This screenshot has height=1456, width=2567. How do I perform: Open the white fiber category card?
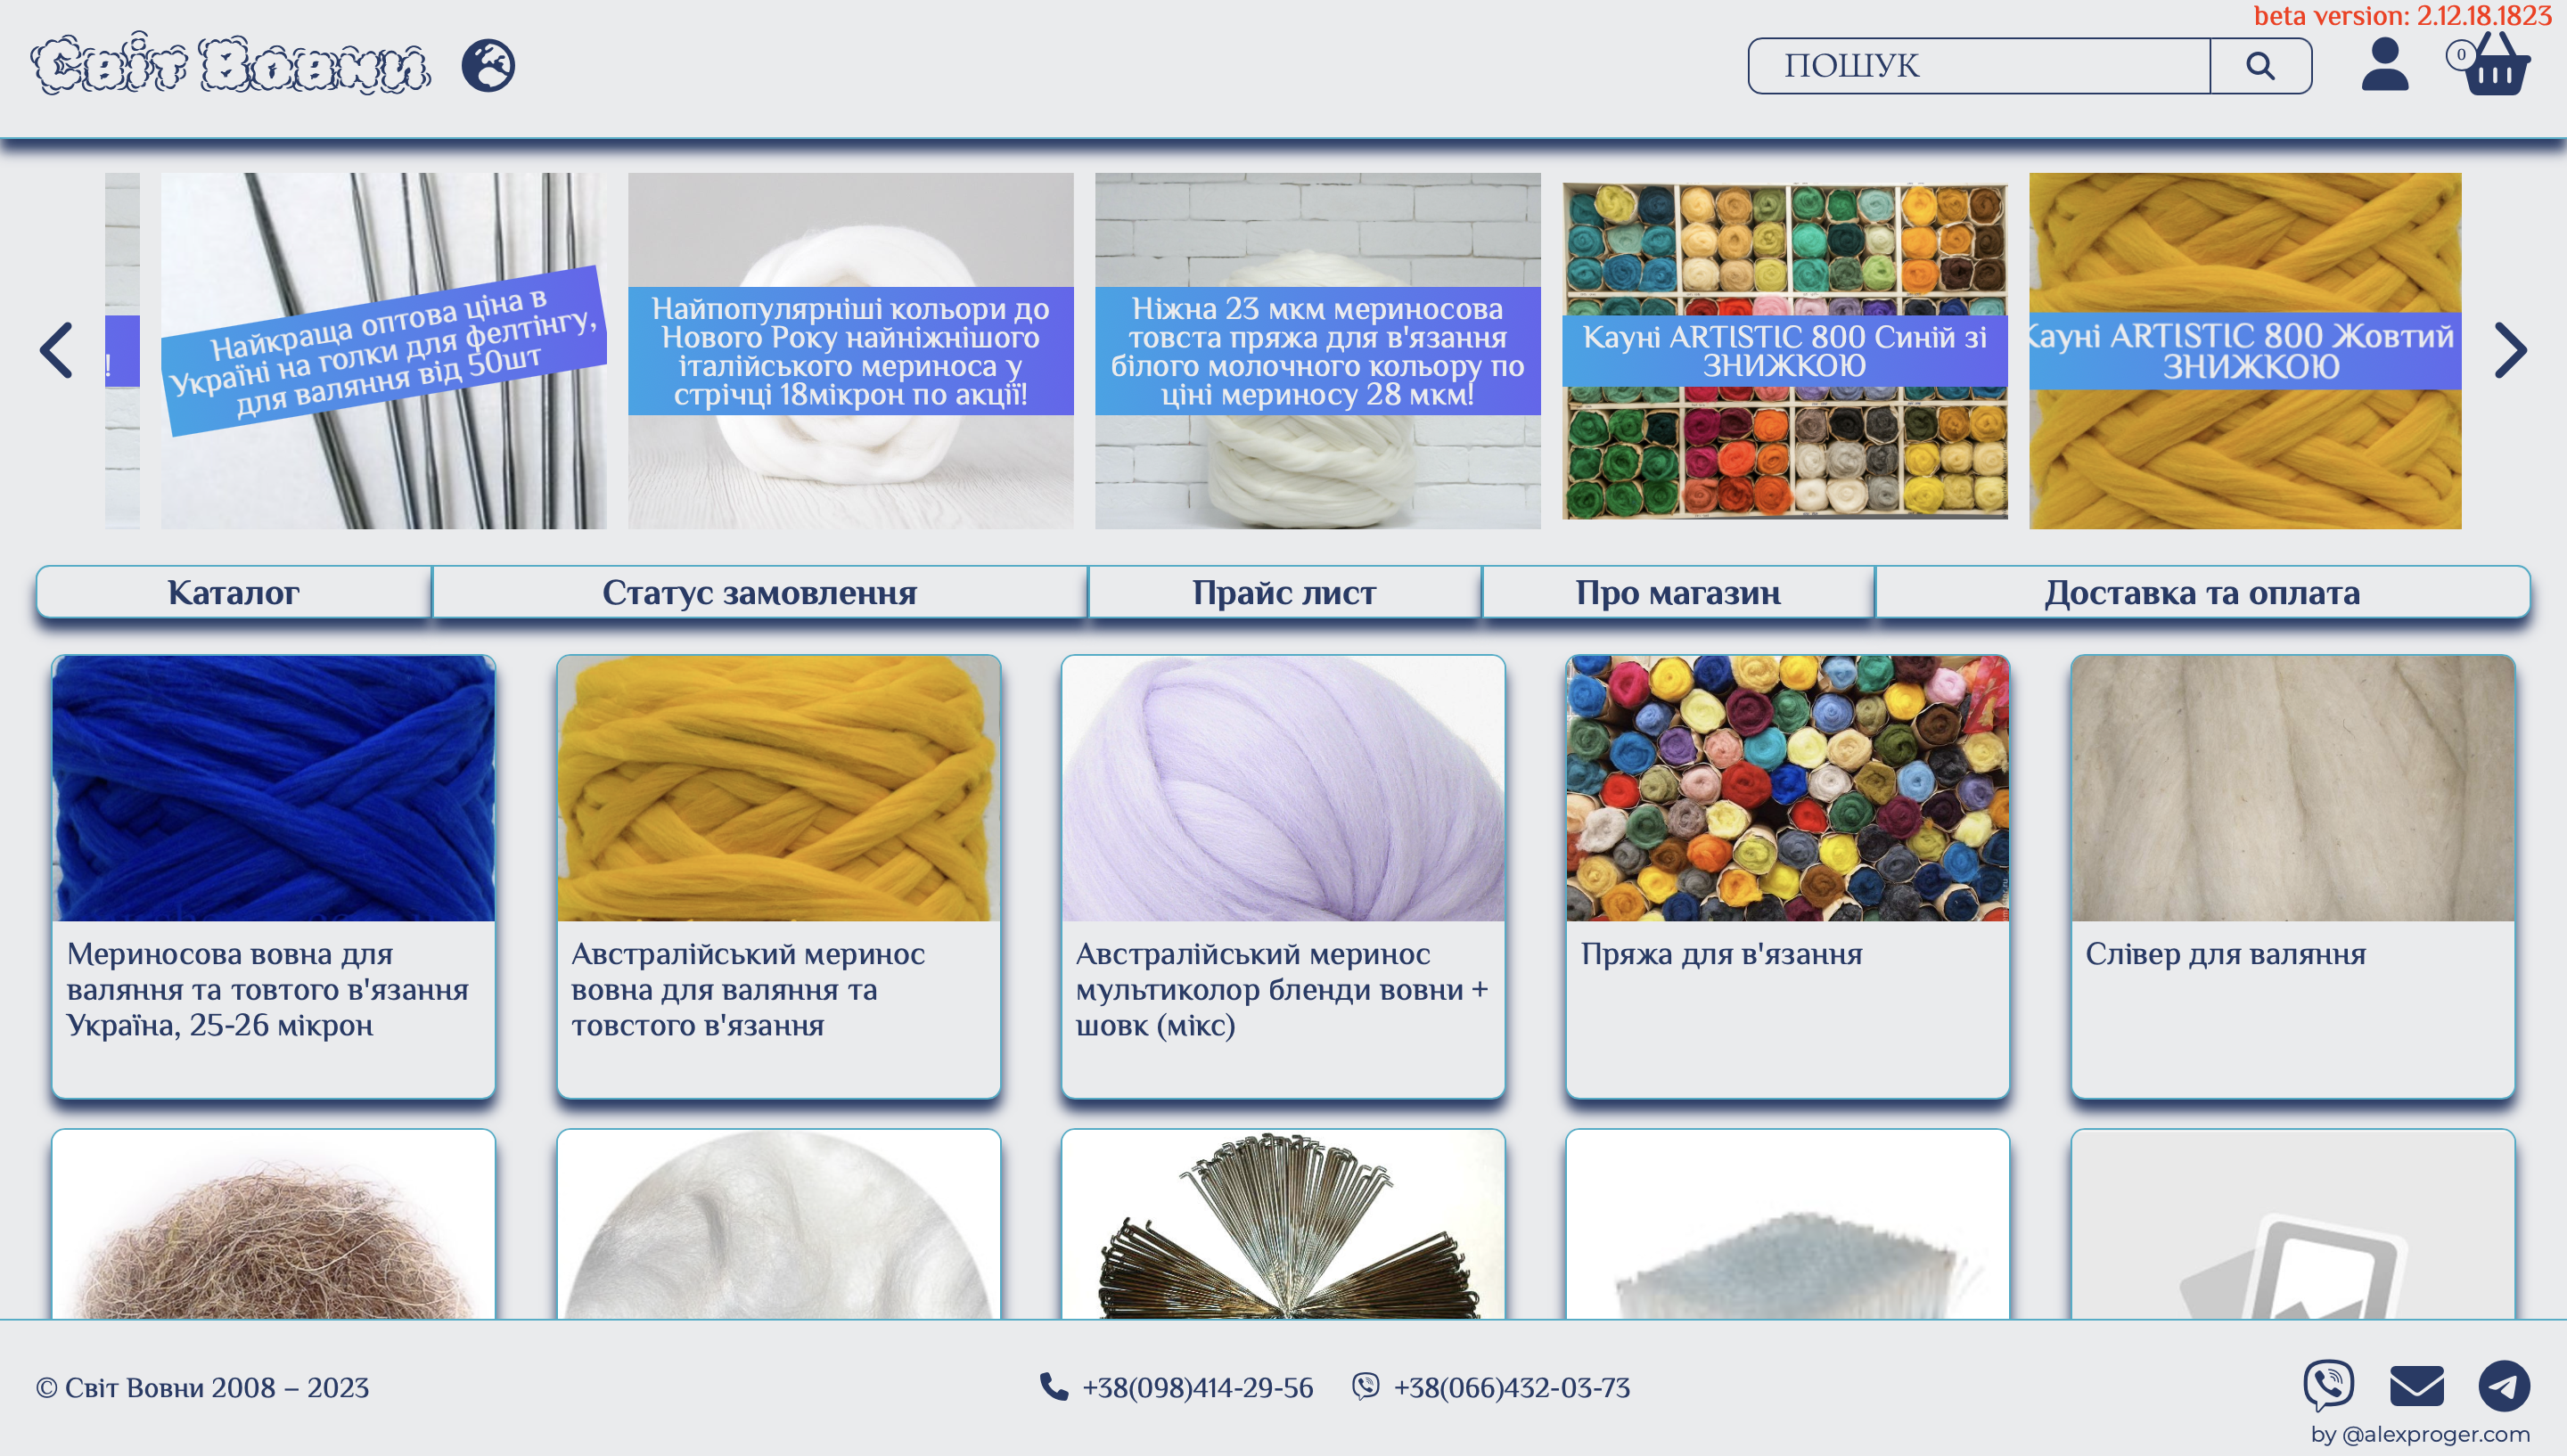coord(779,1224)
